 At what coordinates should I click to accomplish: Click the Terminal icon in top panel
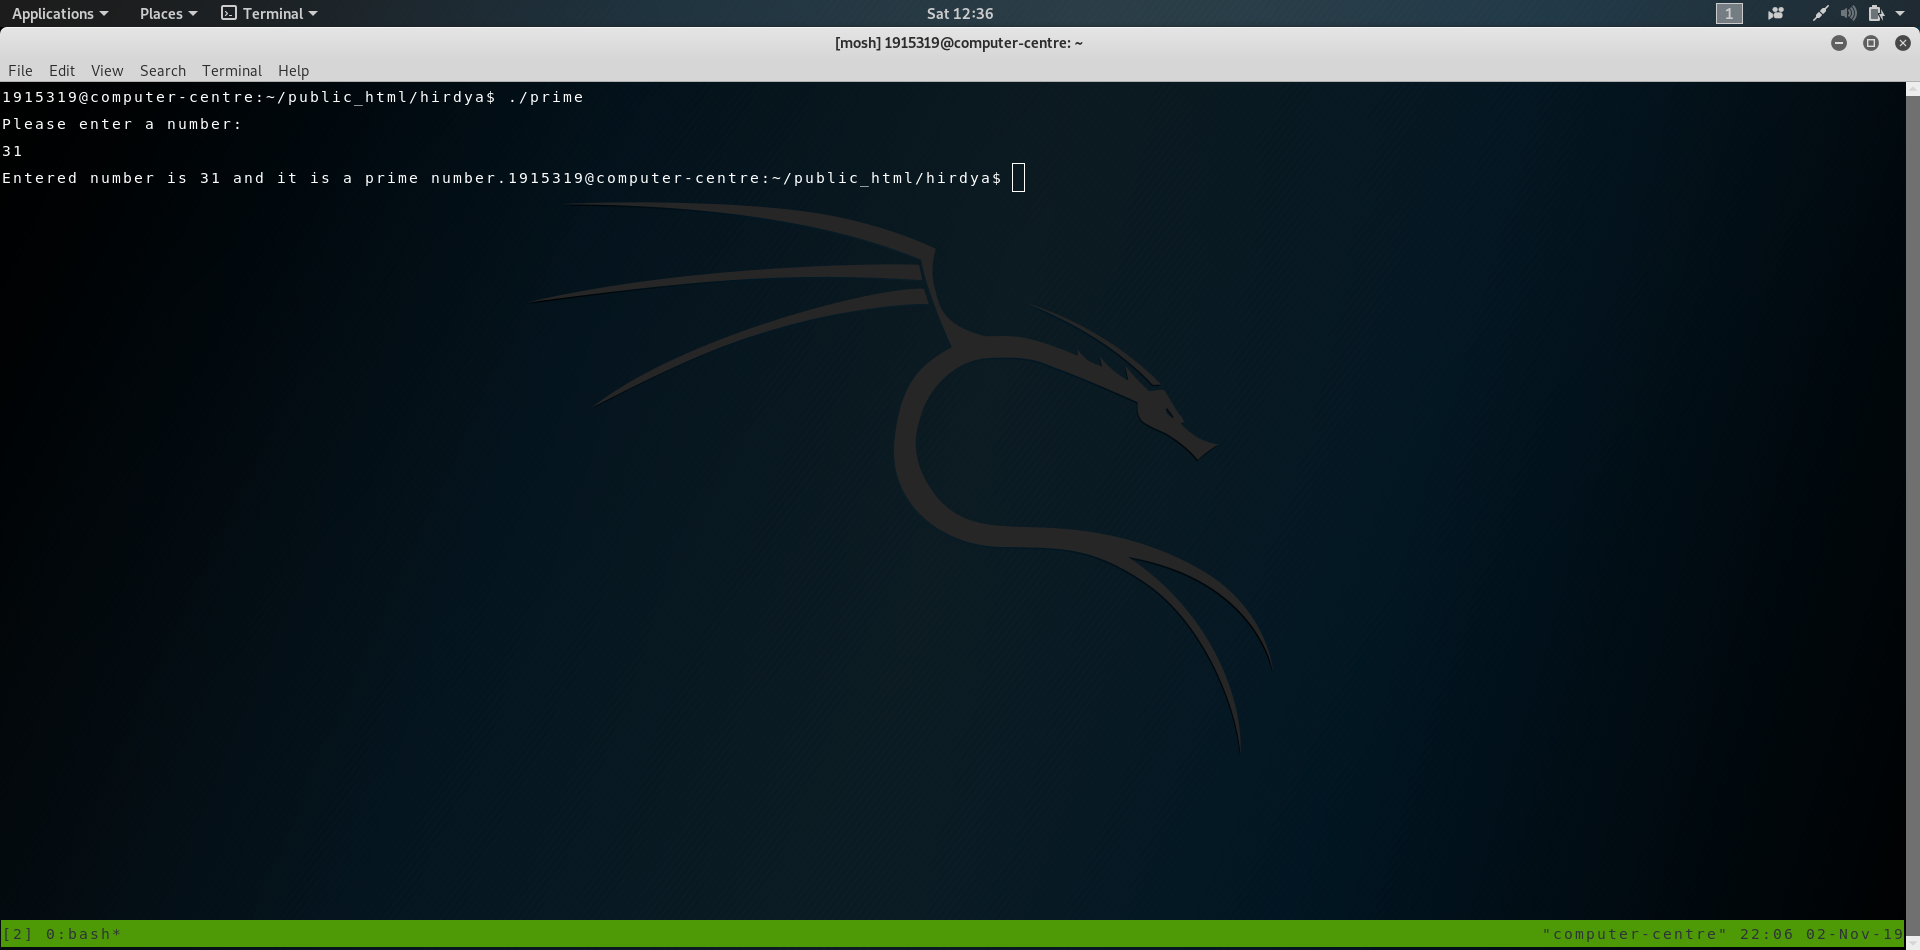(x=229, y=13)
